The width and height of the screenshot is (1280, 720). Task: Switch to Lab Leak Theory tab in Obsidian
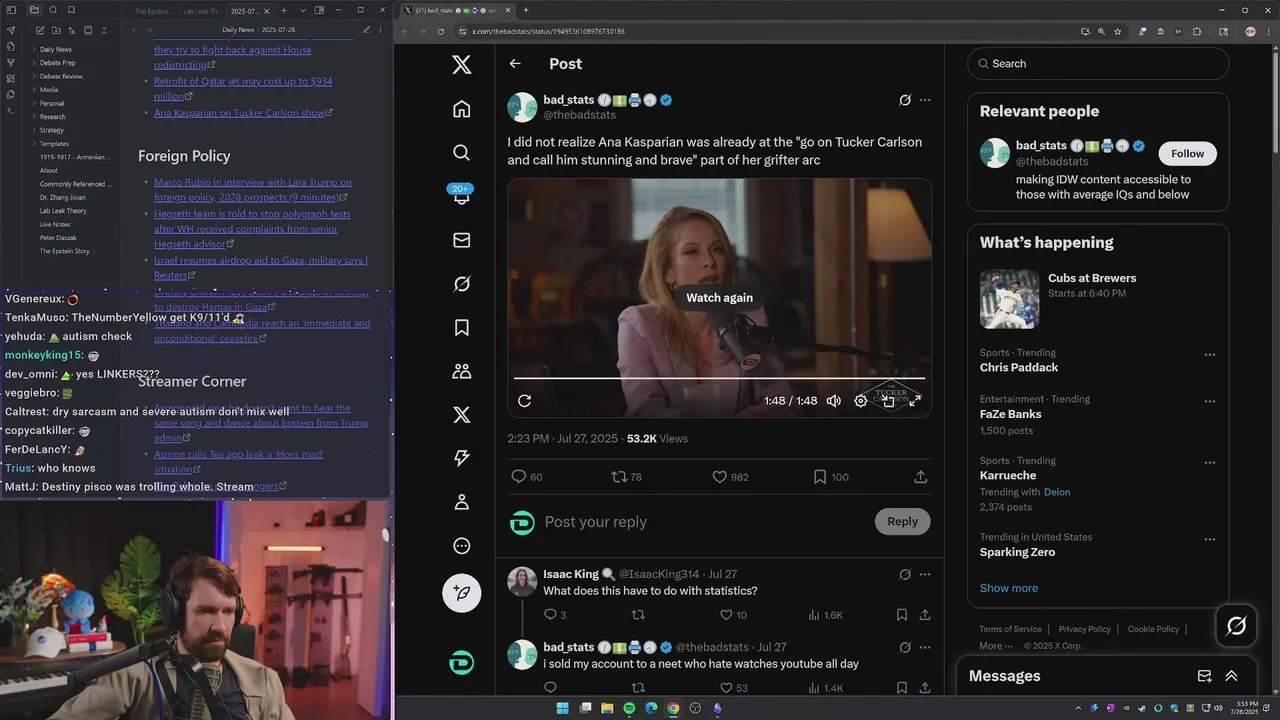tap(203, 10)
